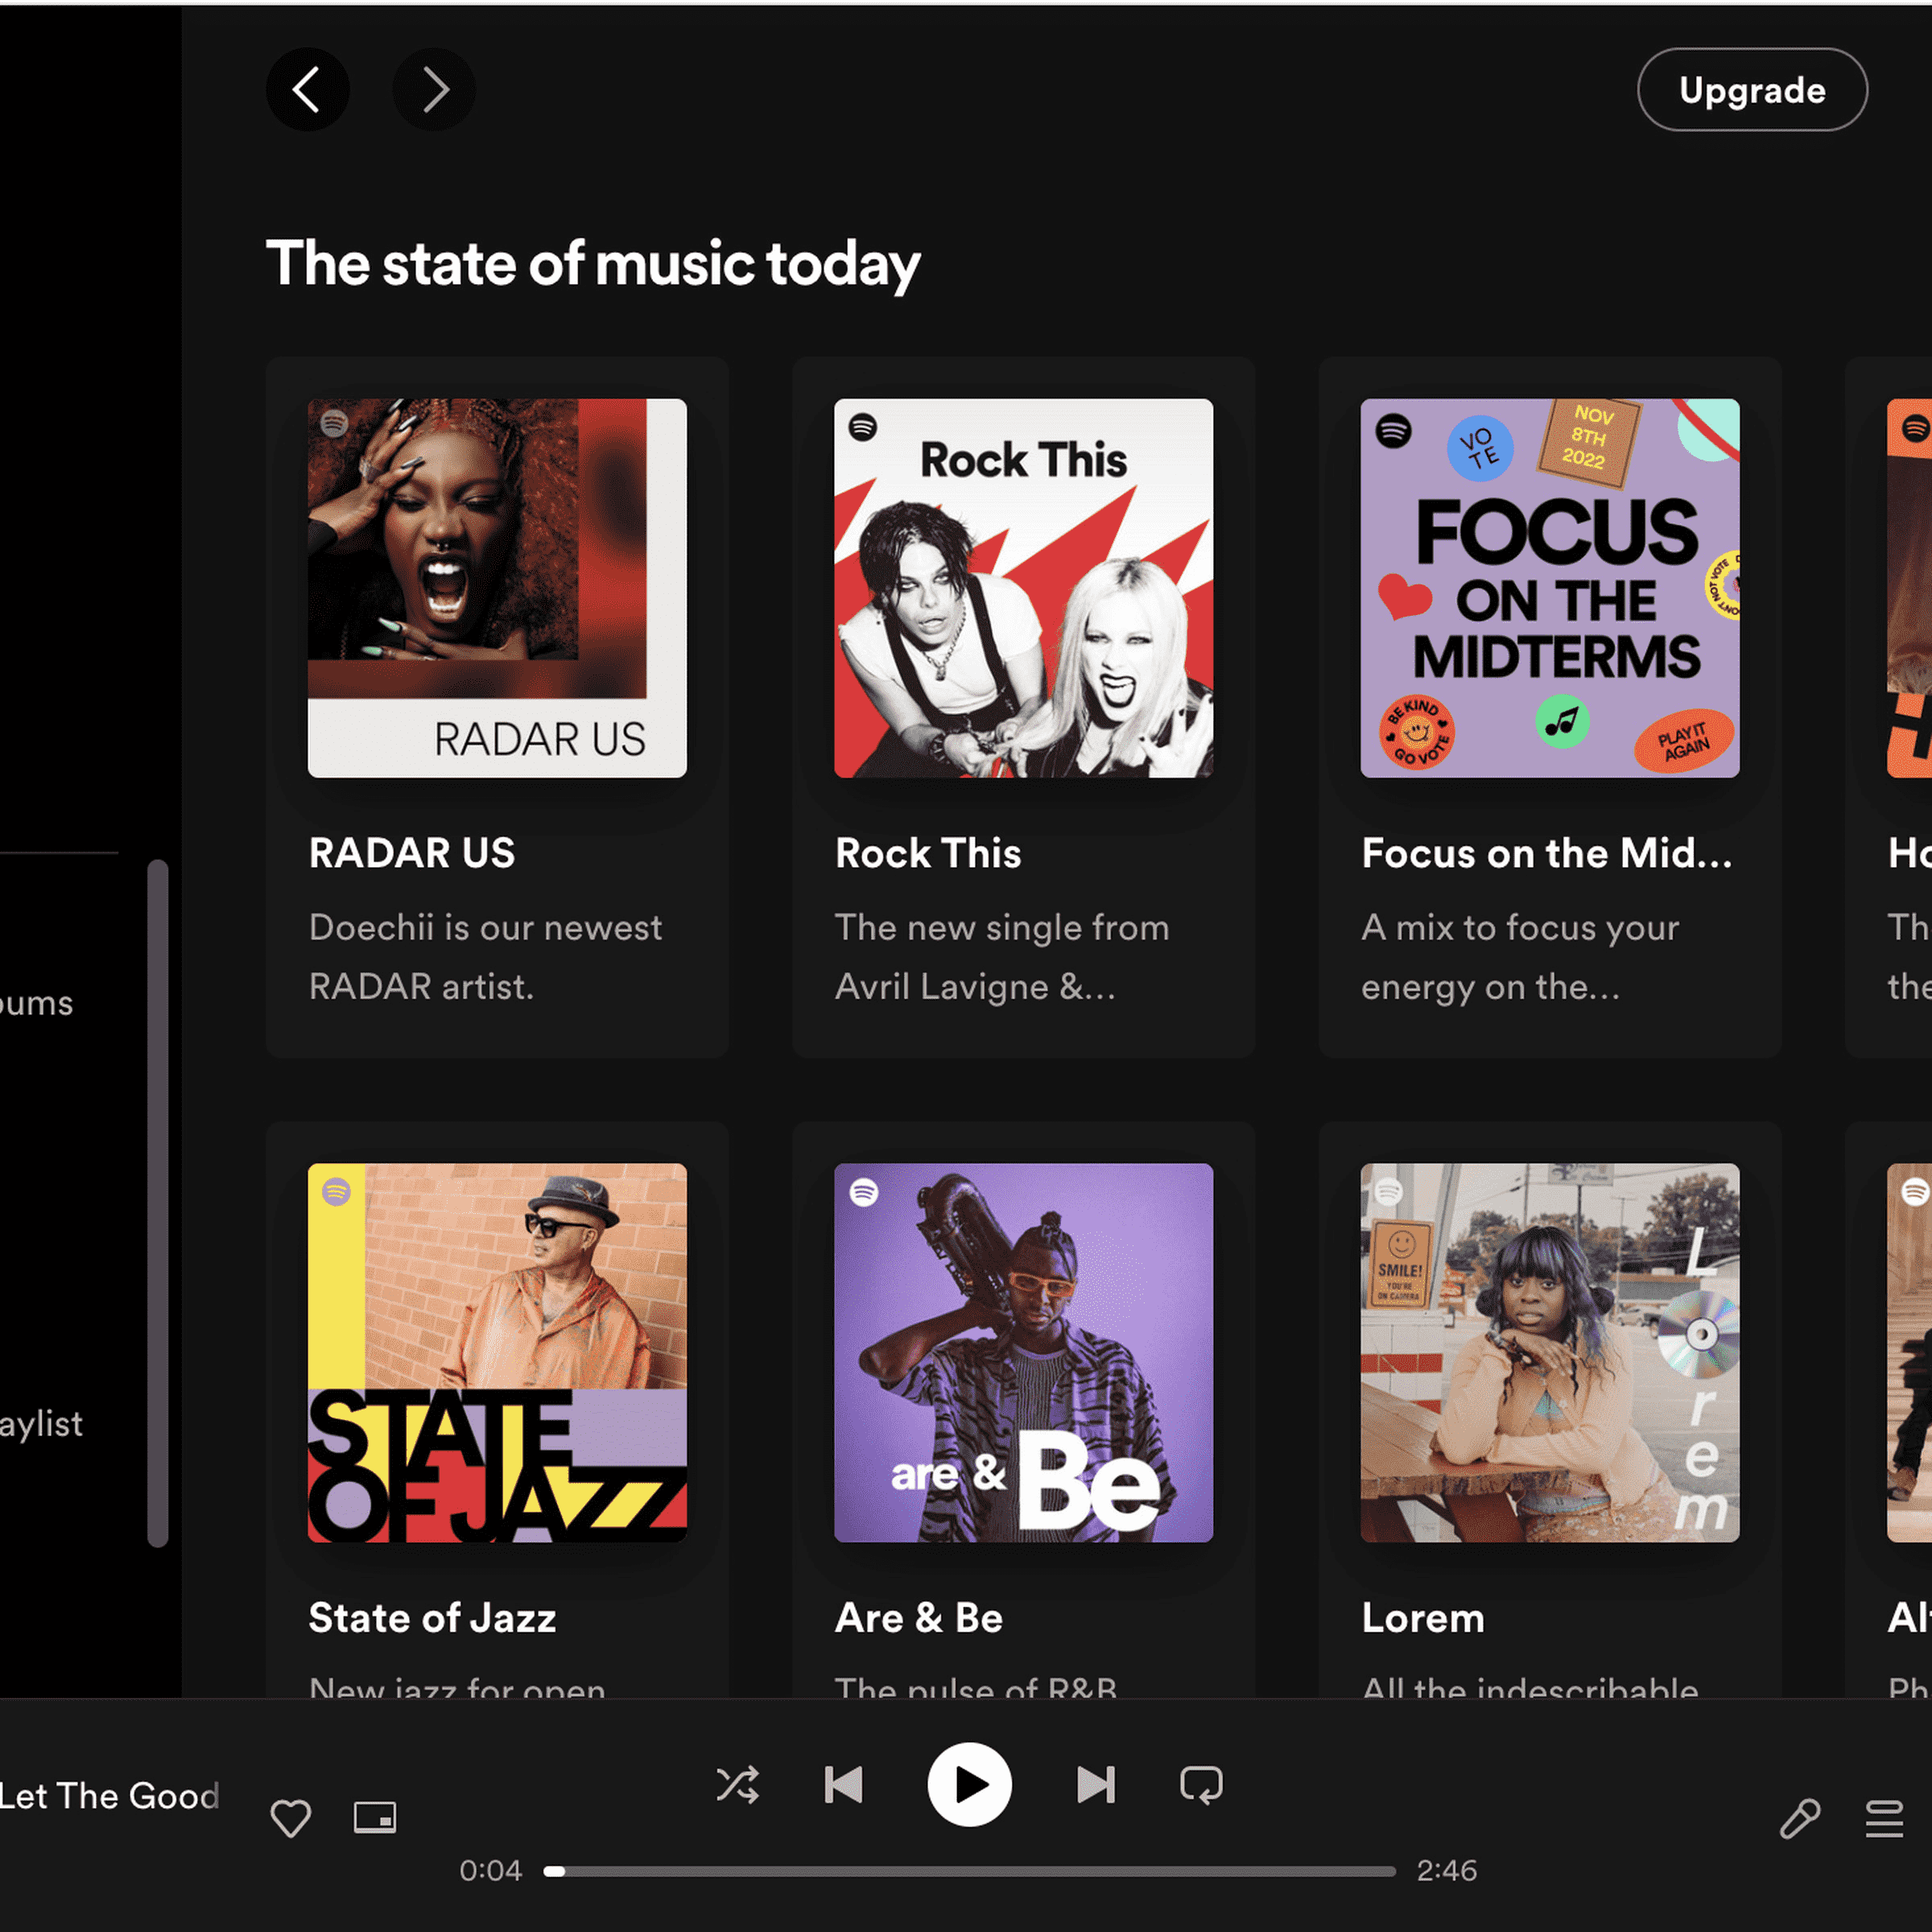Viewport: 1932px width, 1932px height.
Task: Go back with the left arrow button
Action: tap(307, 90)
